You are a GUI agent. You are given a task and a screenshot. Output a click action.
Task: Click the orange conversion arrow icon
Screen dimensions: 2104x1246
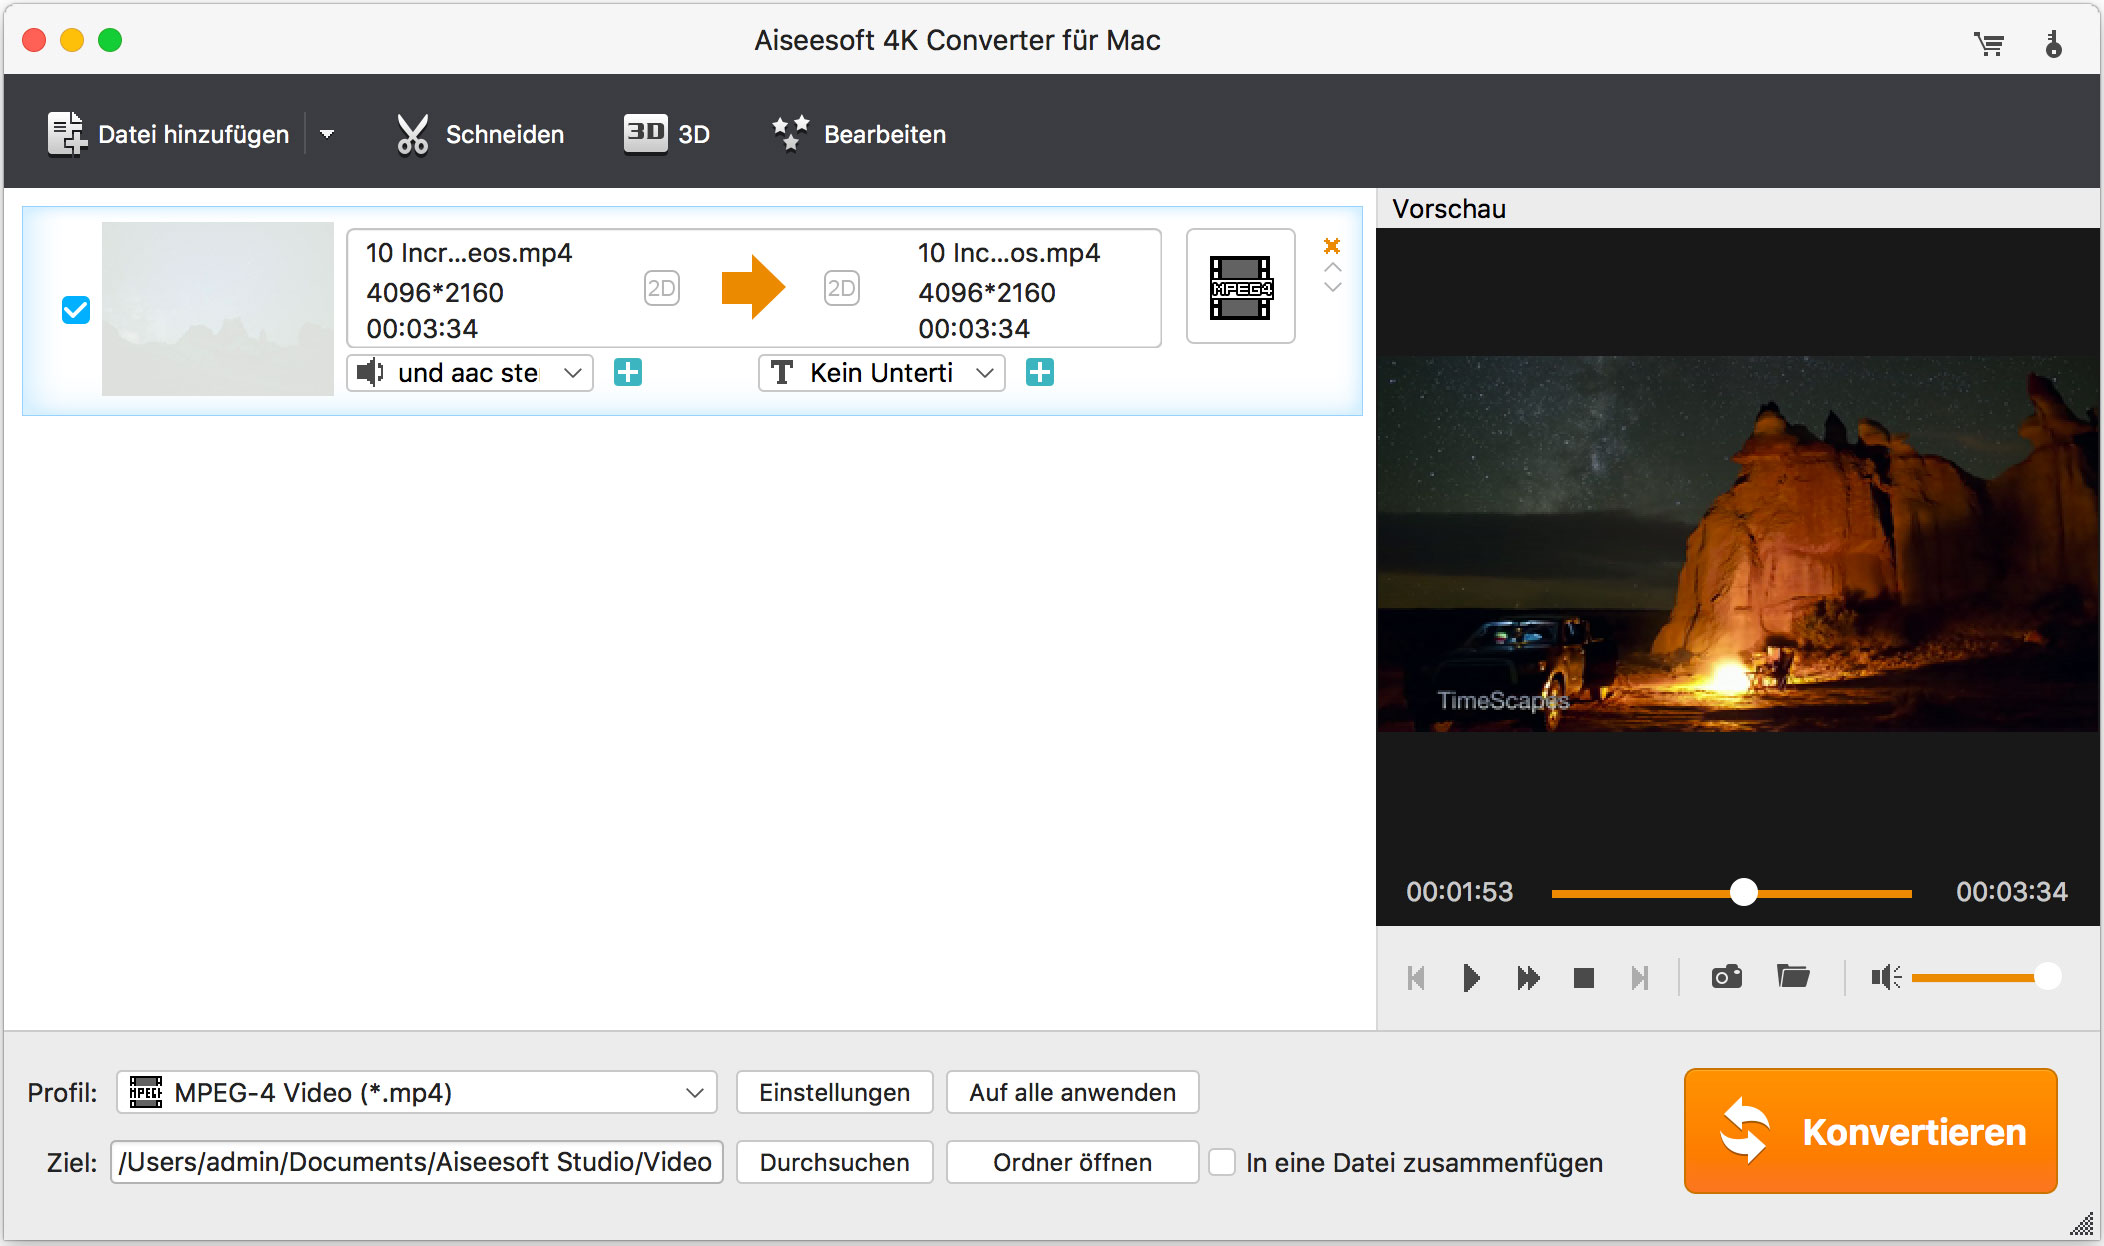click(x=753, y=288)
